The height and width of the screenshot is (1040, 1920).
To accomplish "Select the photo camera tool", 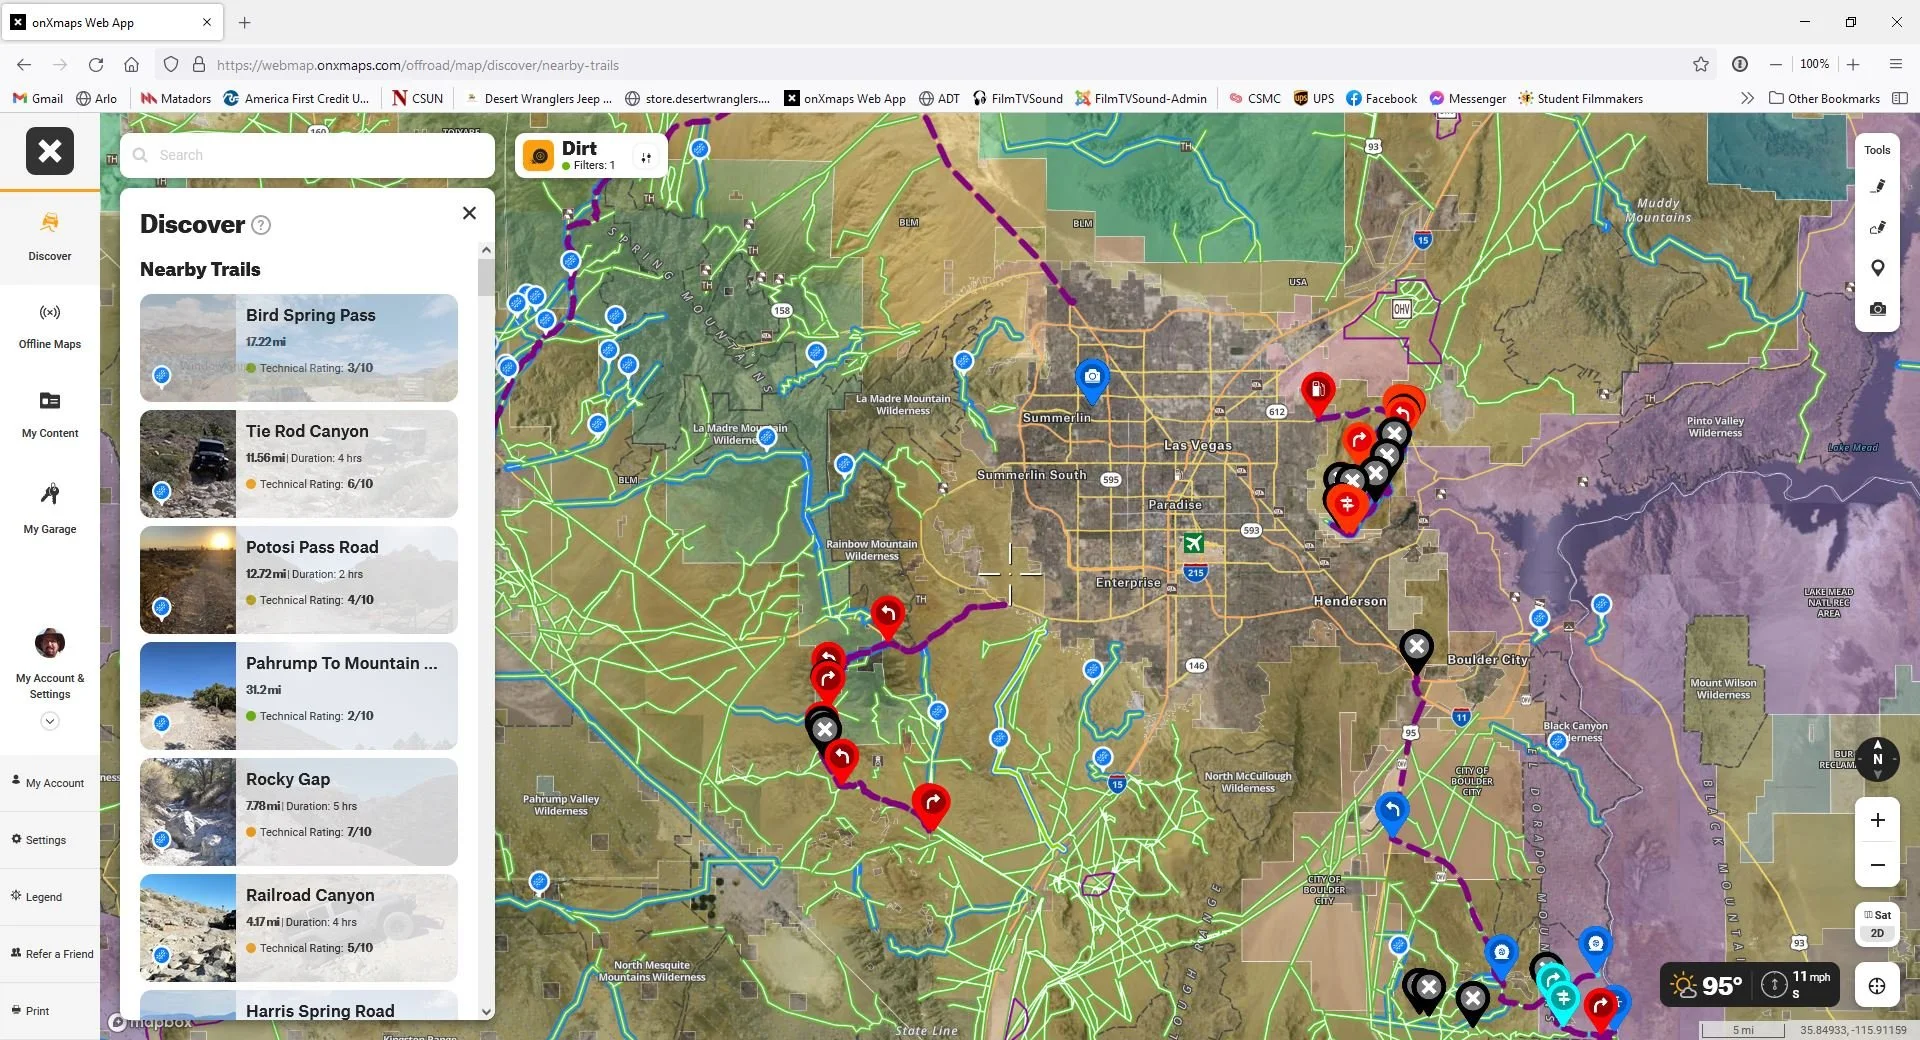I will (1878, 309).
